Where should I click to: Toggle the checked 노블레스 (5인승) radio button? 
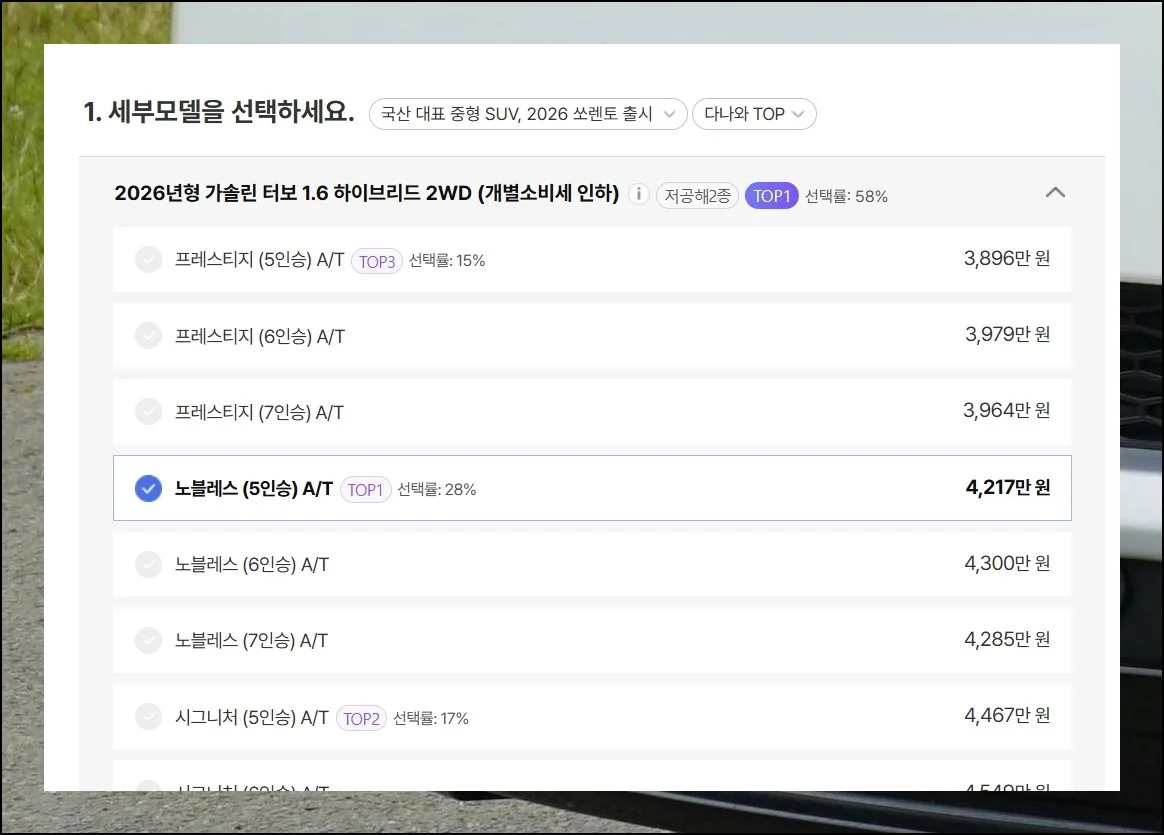click(148, 488)
